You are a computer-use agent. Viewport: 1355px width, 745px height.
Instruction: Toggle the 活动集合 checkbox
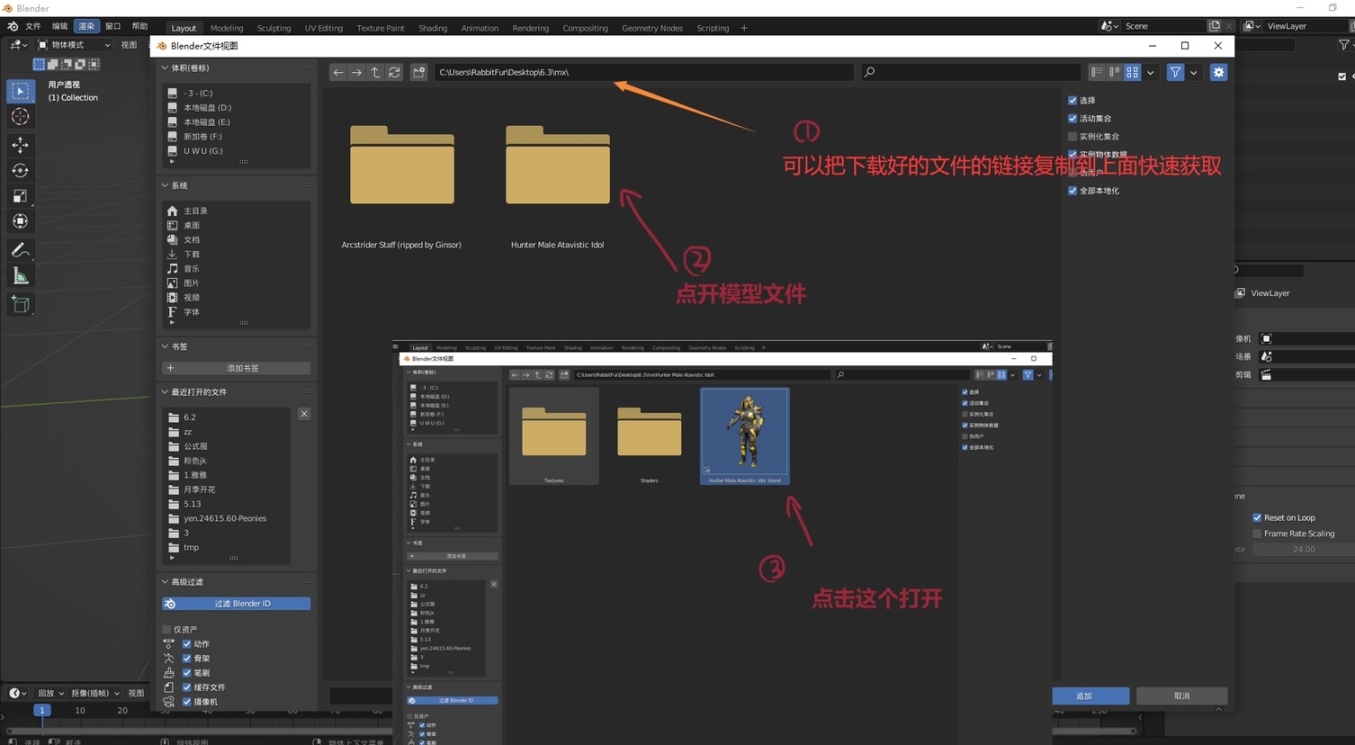(1073, 118)
